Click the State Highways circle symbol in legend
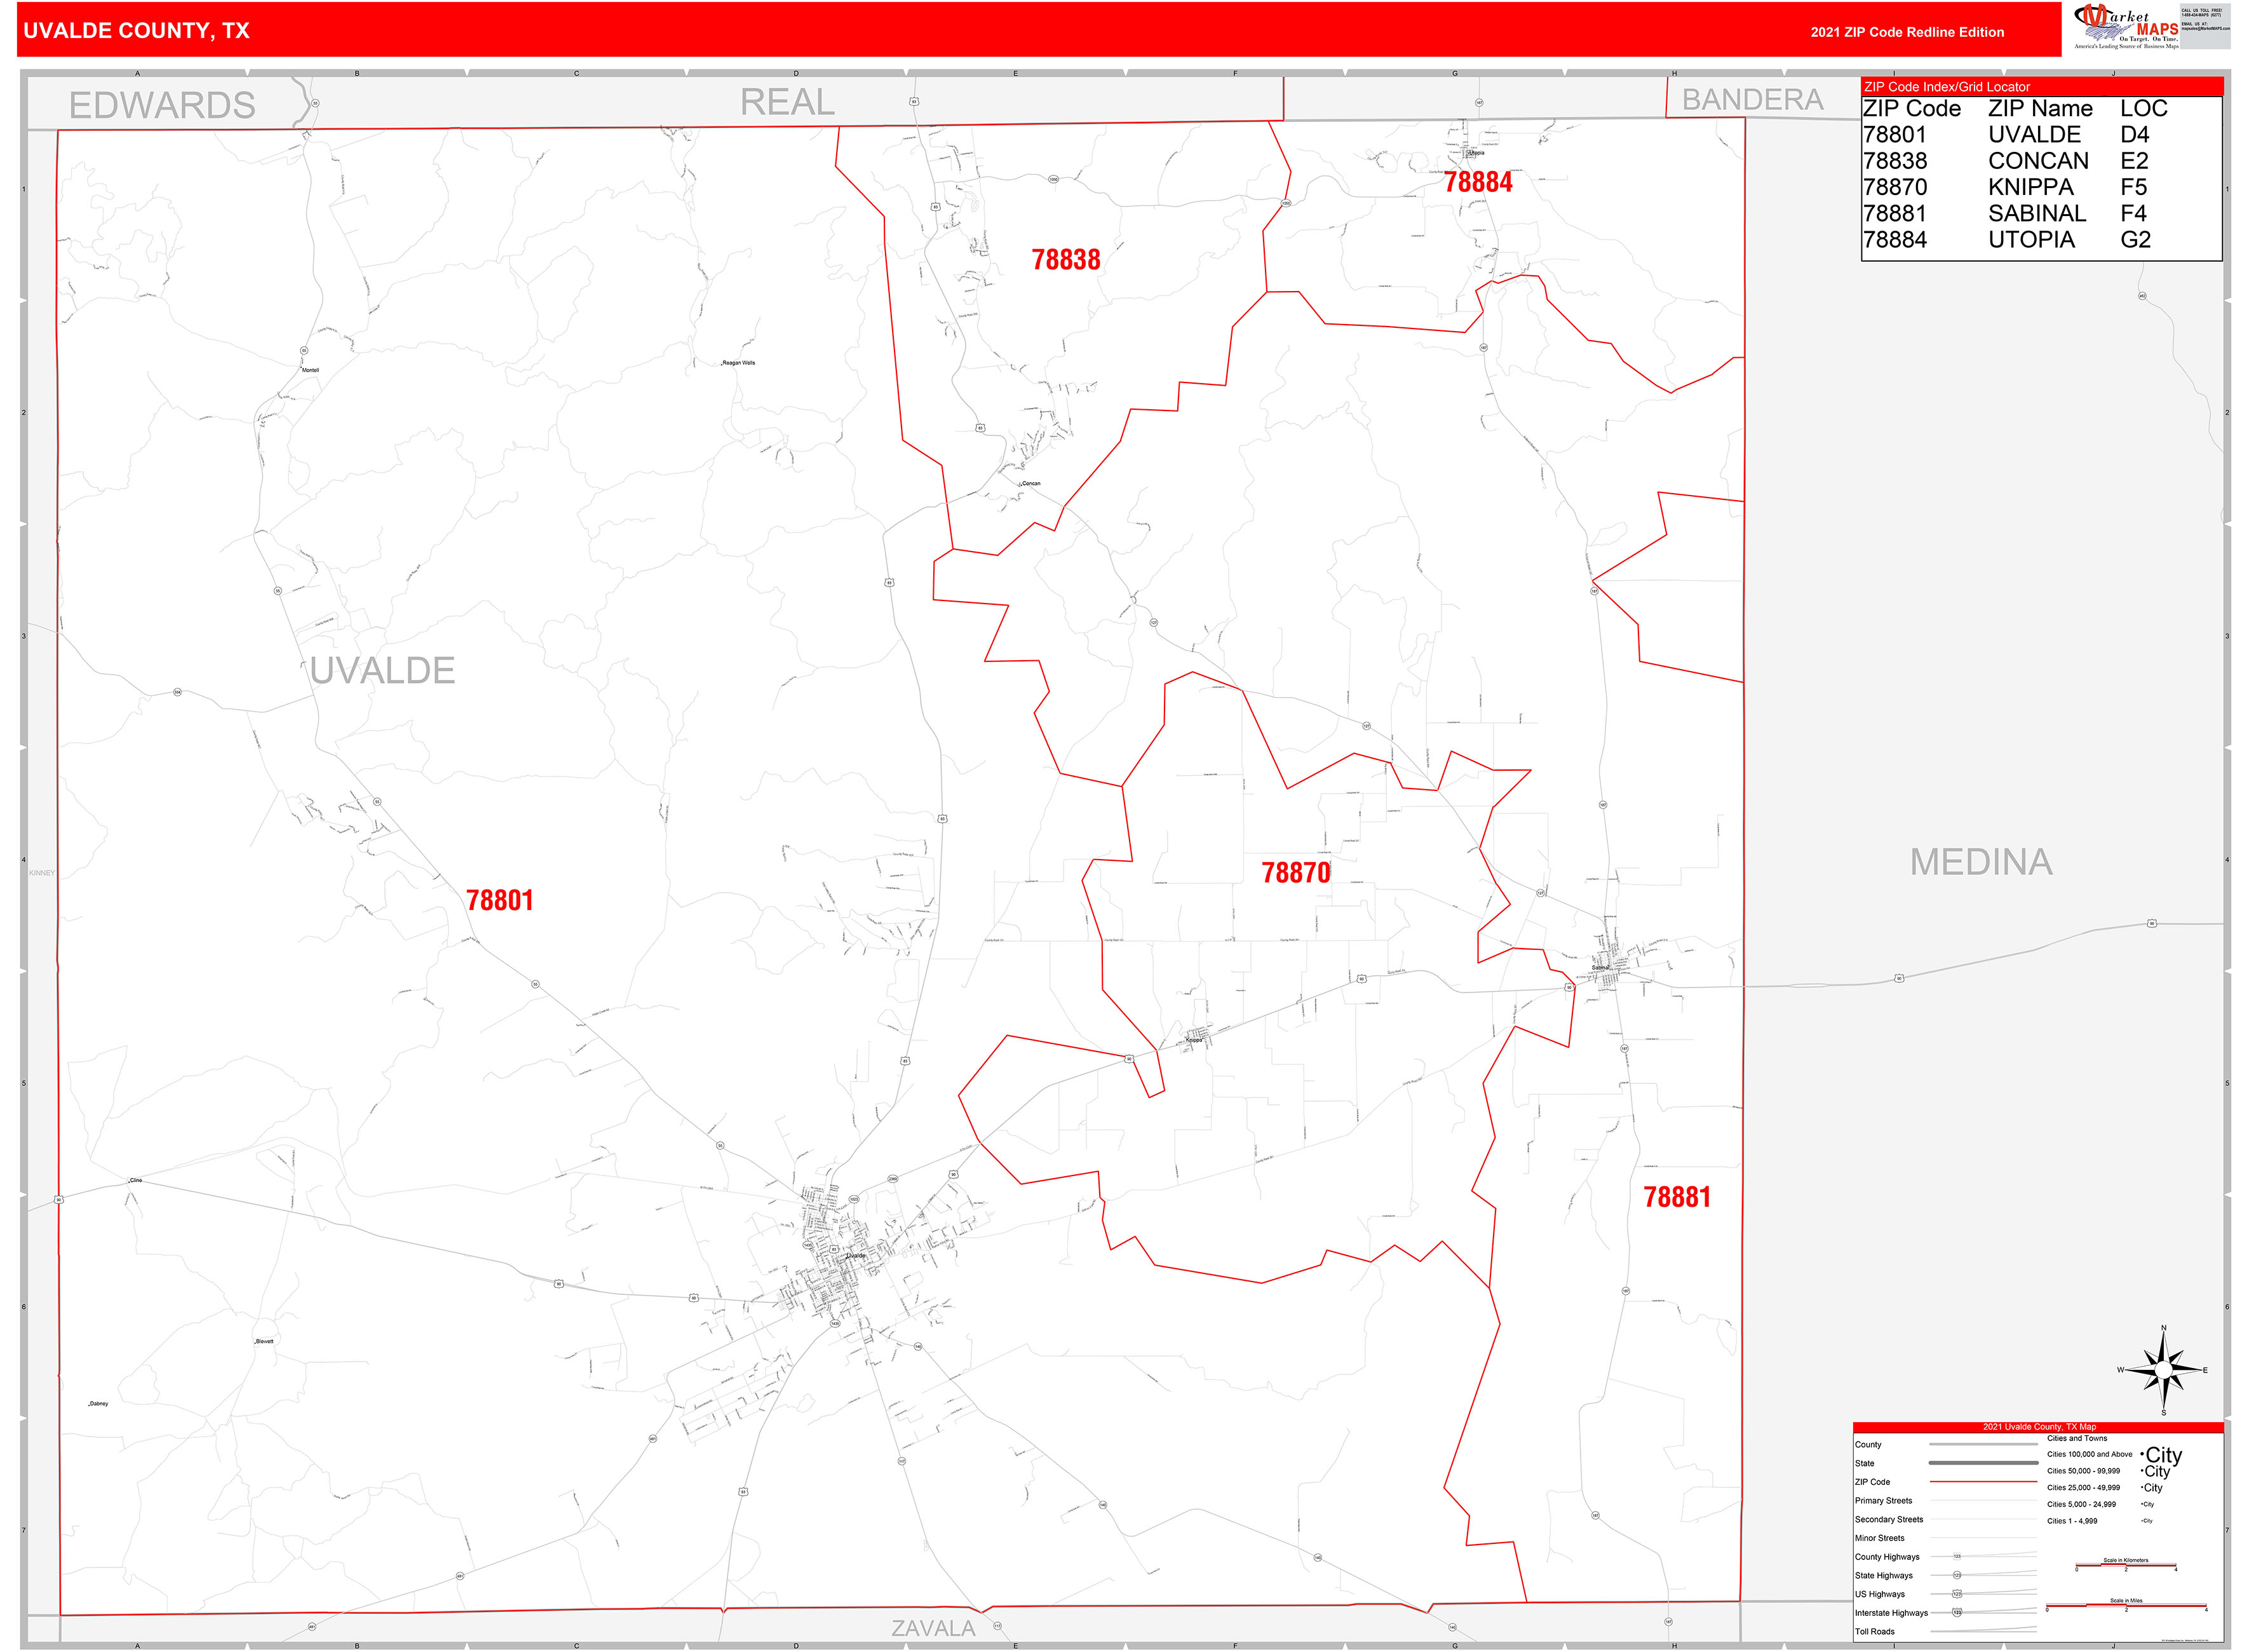 coord(1957,1576)
